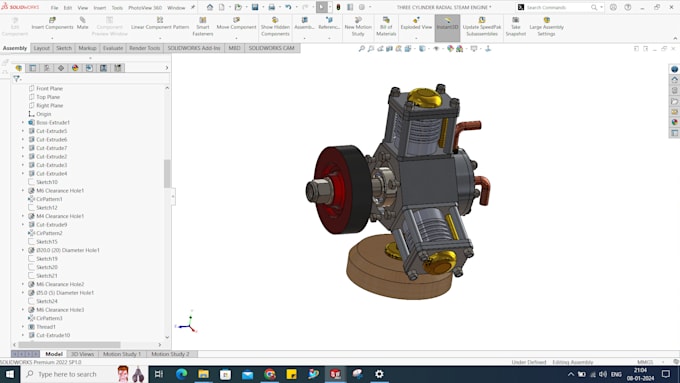This screenshot has height=383, width=680.
Task: Click Take Snapshot
Action: 516,26
